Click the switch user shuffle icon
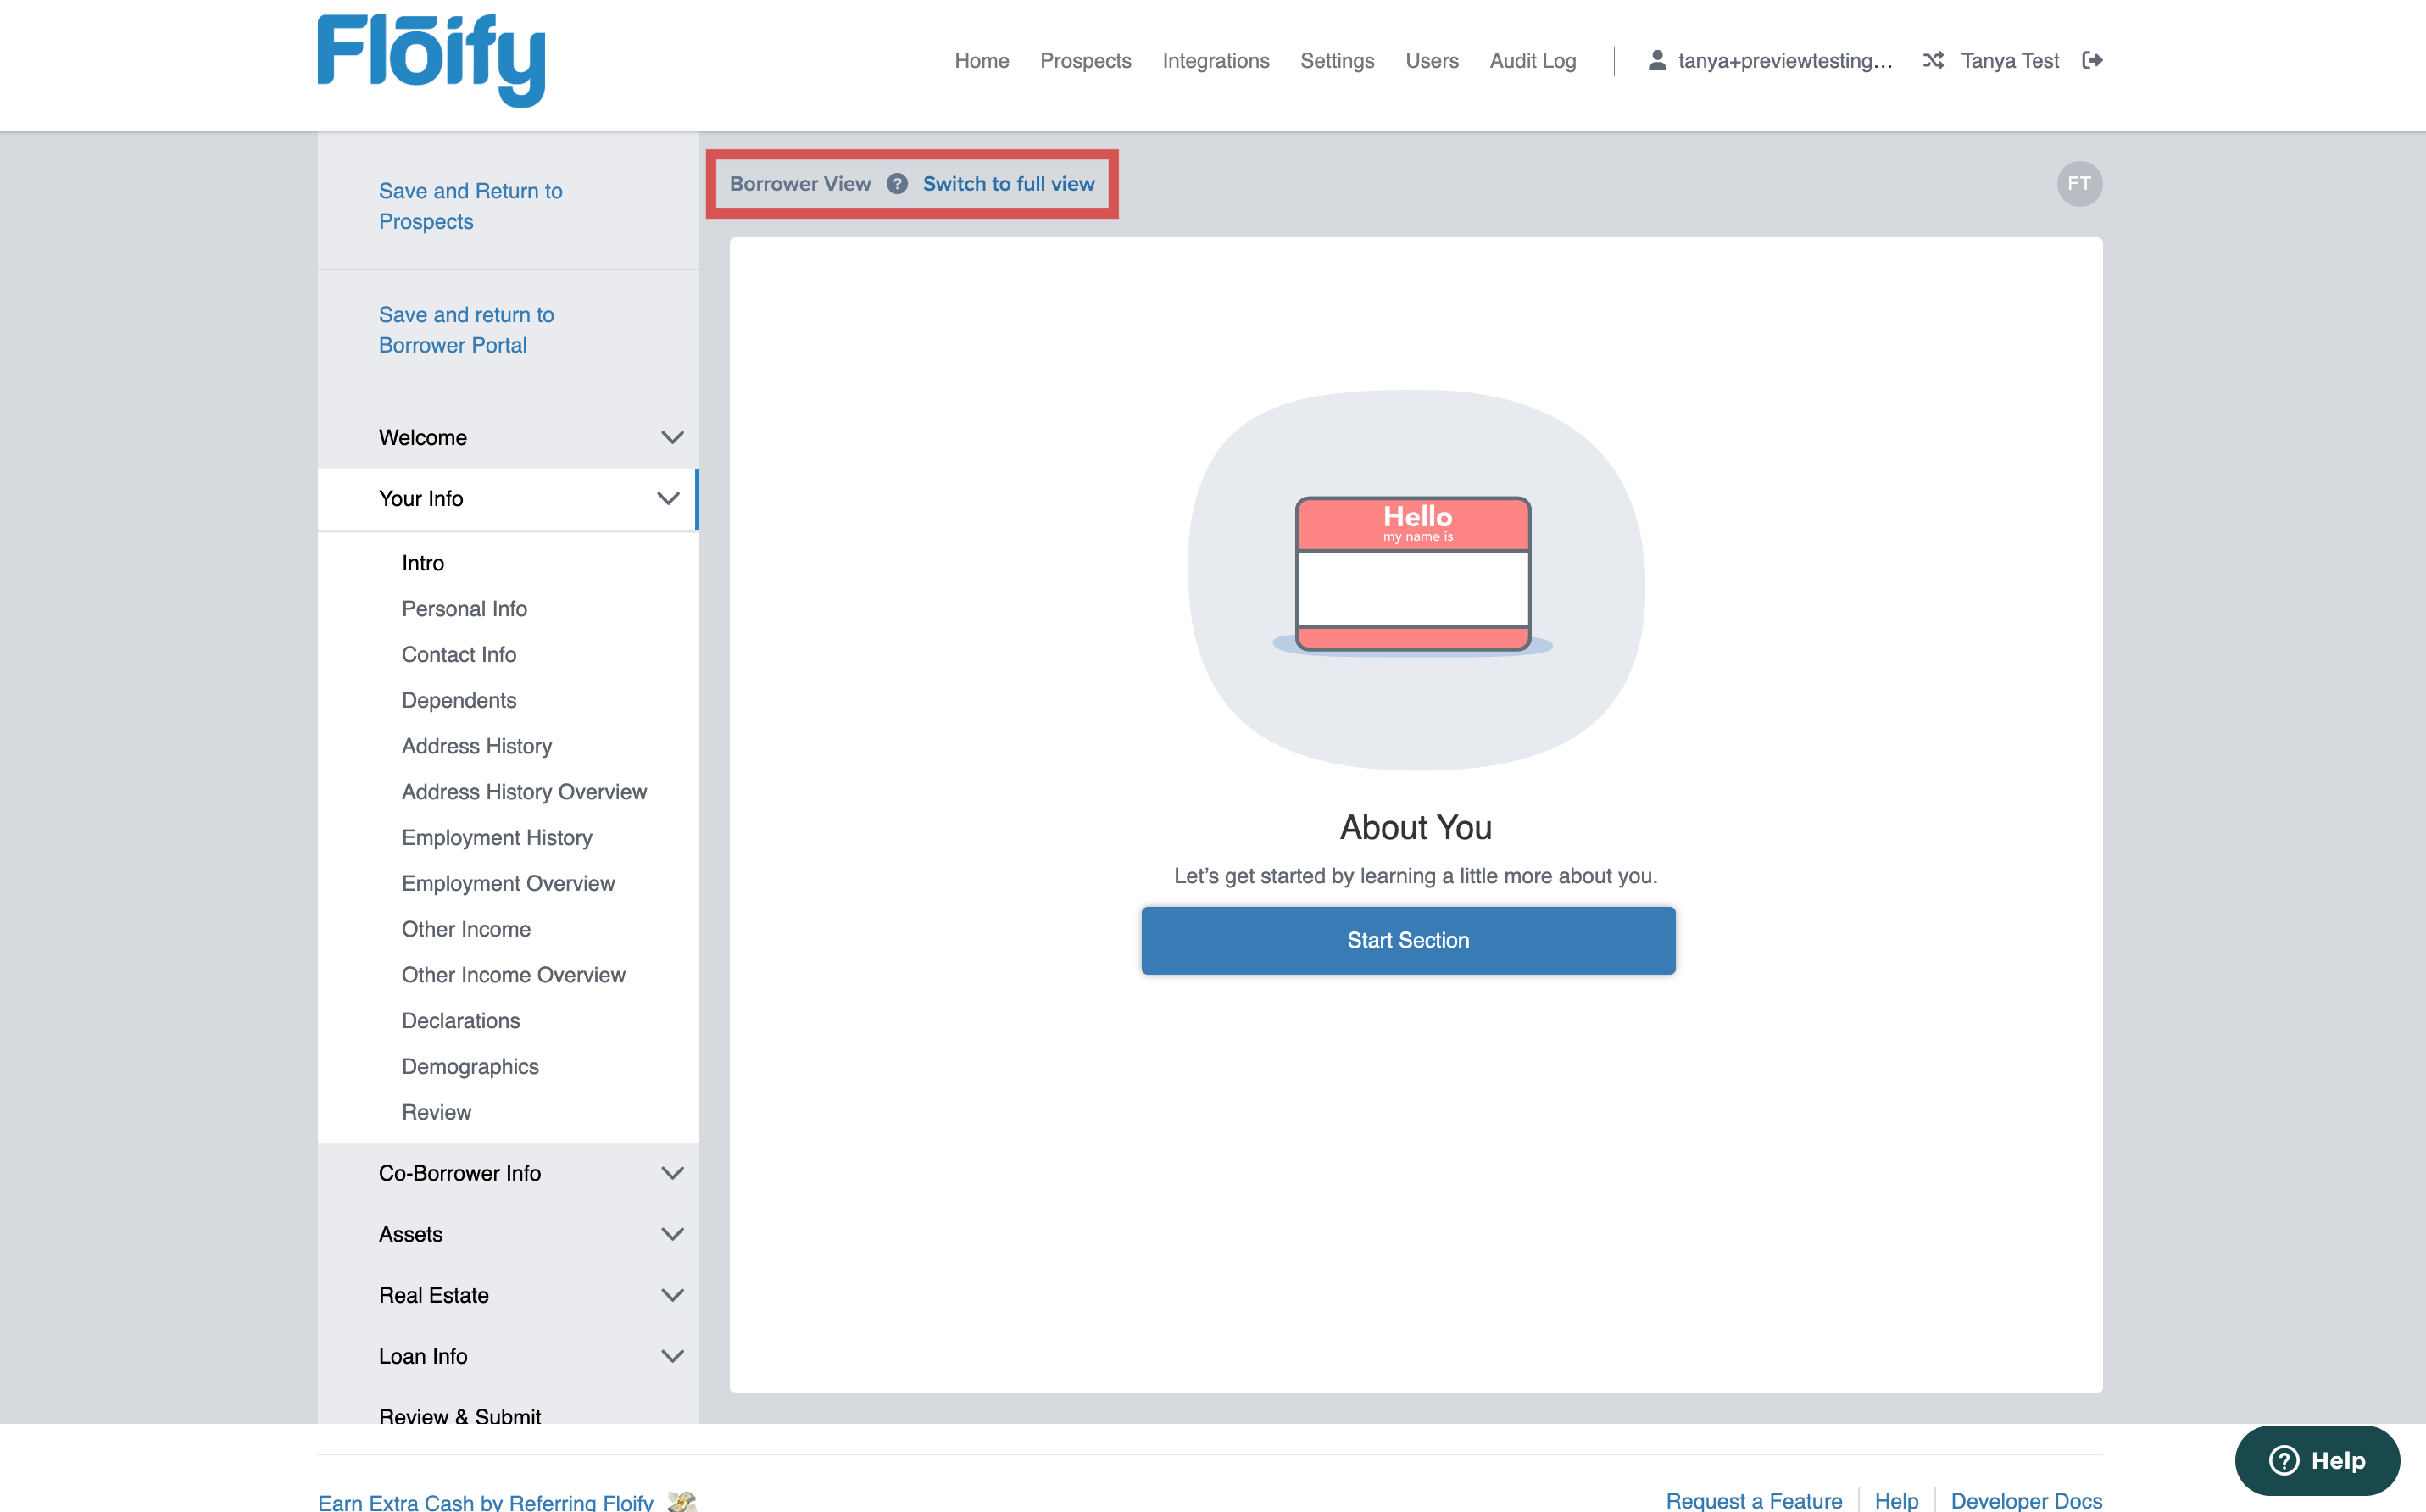This screenshot has height=1512, width=2426. [x=1933, y=61]
